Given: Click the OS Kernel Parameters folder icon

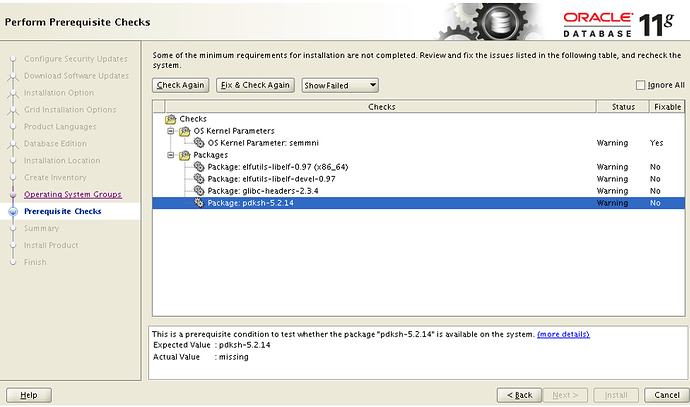Looking at the screenshot, I should coord(184,131).
